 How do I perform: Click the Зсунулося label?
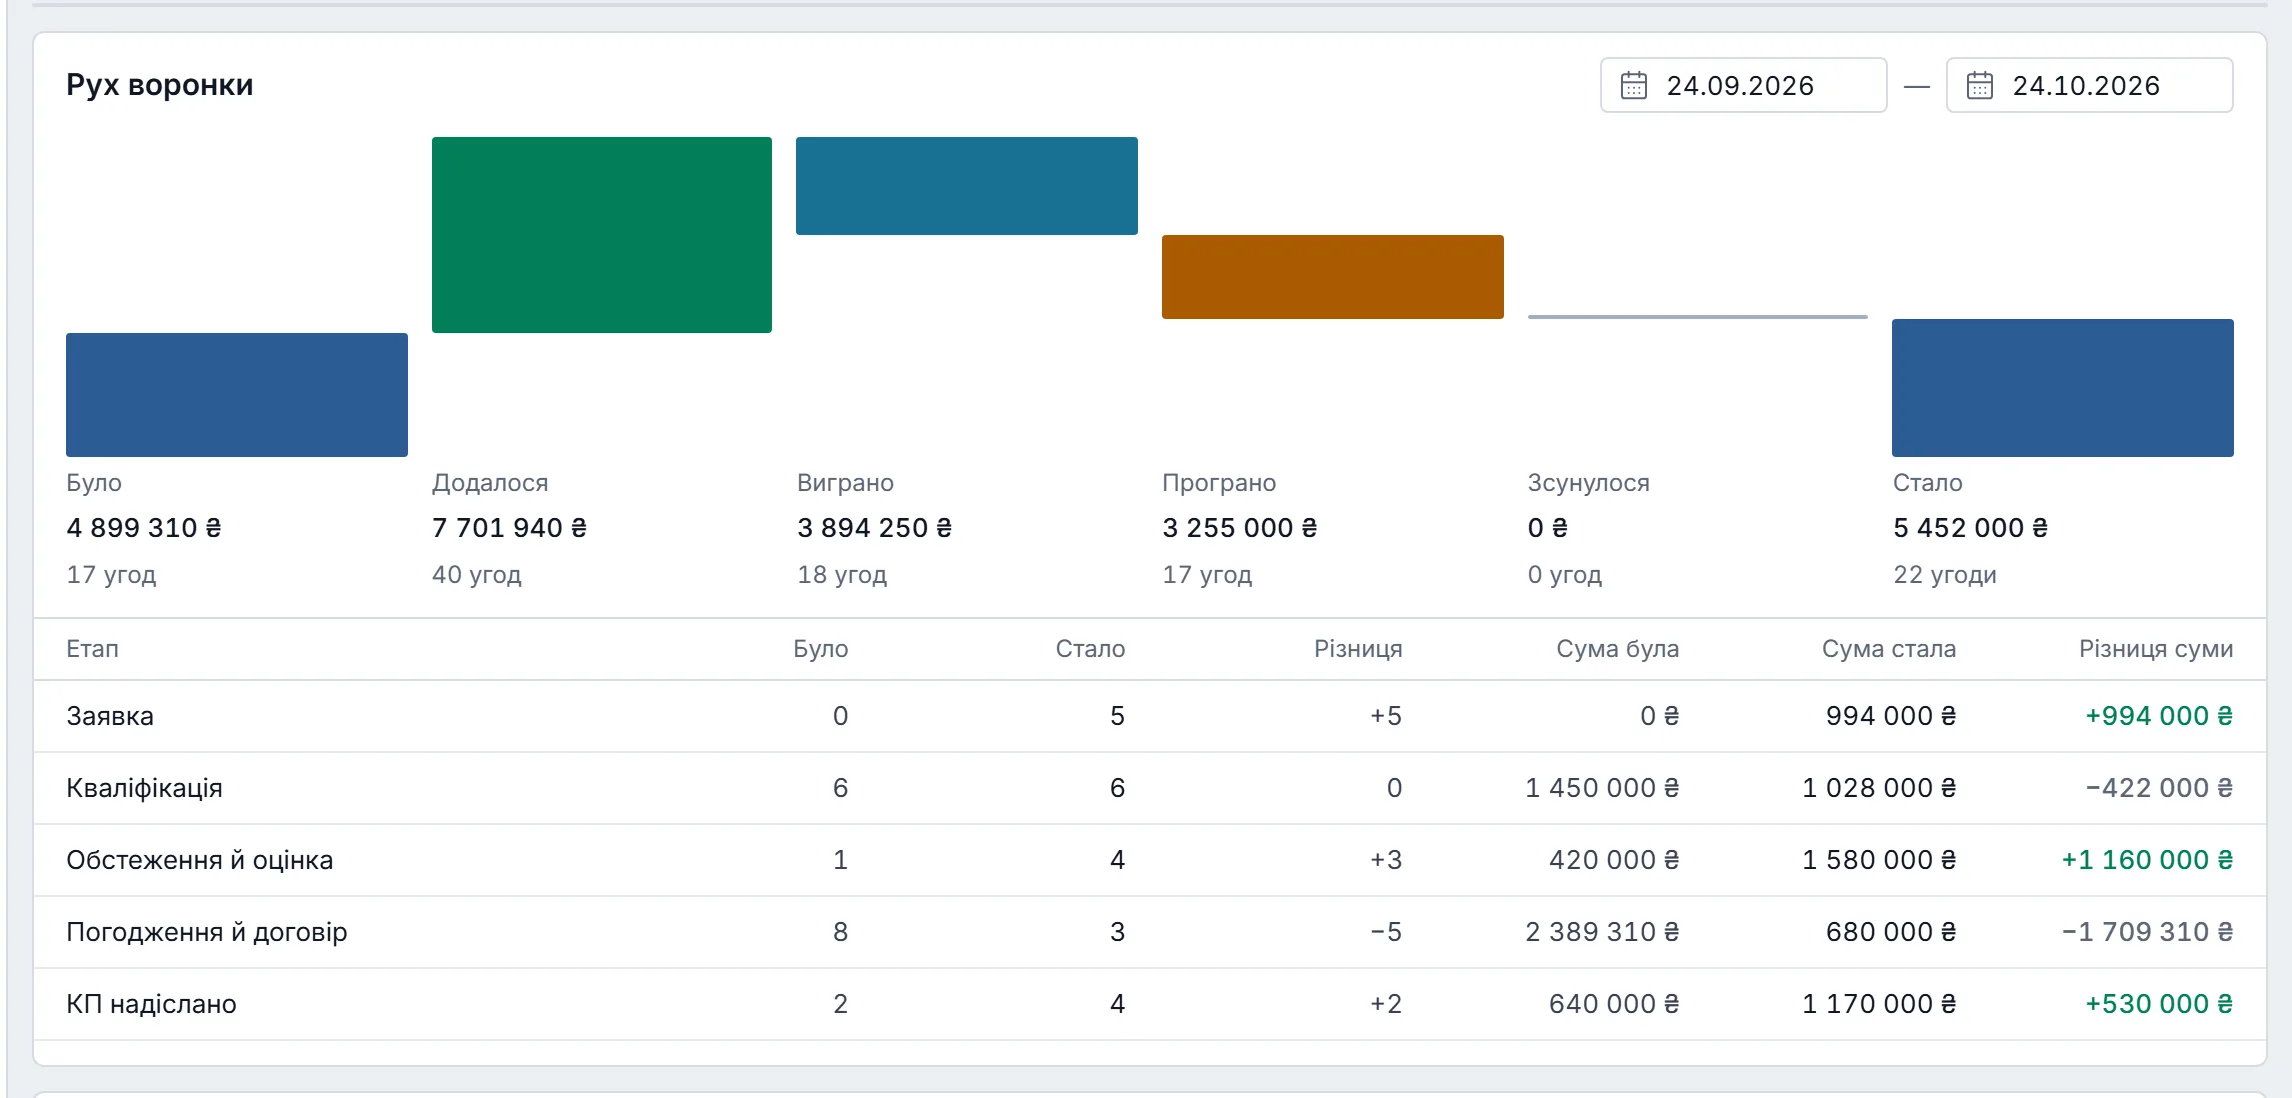click(x=1588, y=483)
